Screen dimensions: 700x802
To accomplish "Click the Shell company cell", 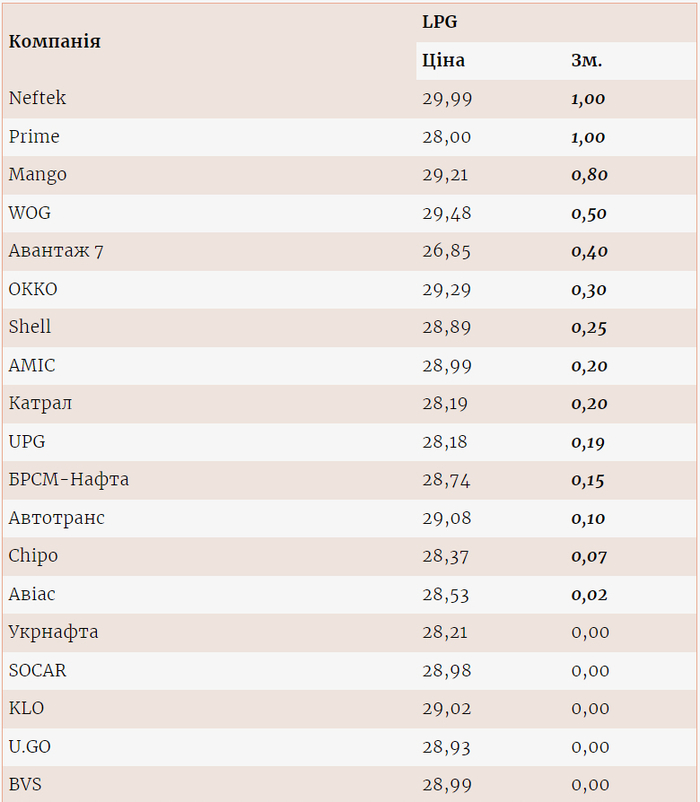I will 30,327.
